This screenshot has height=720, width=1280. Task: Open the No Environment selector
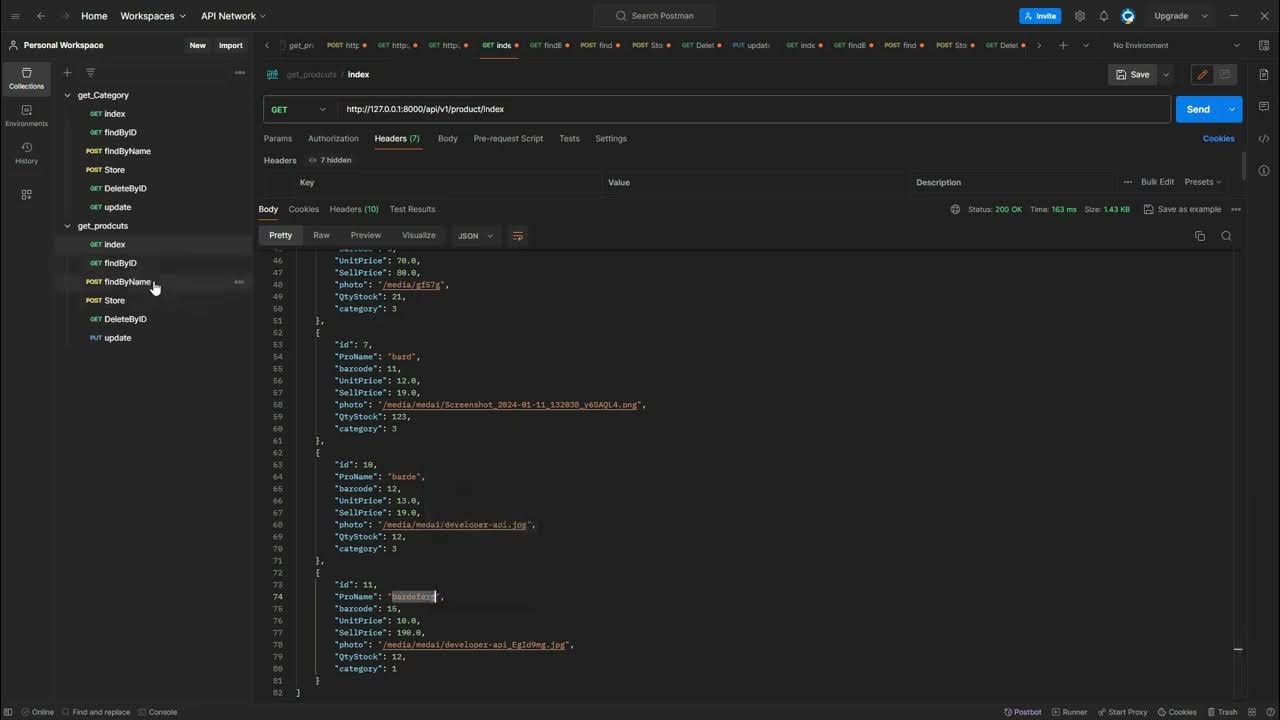click(1176, 45)
